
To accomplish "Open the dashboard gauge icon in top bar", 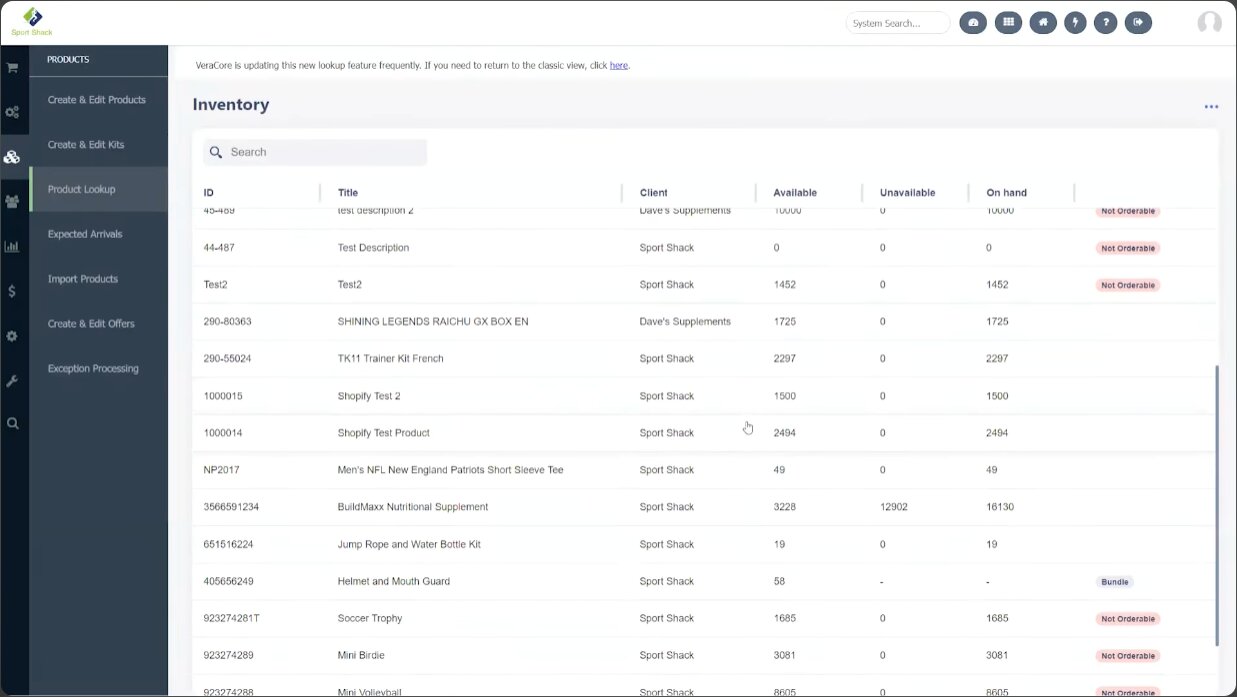I will (973, 23).
